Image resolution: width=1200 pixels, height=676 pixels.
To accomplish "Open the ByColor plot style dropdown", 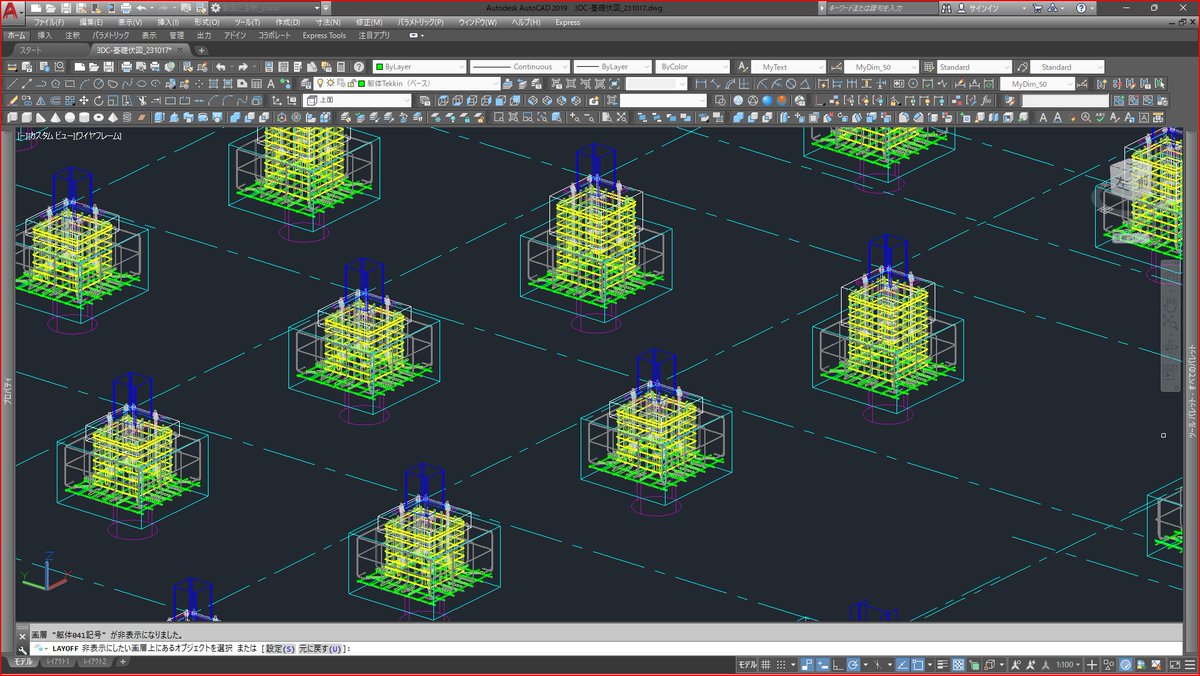I will click(x=692, y=67).
